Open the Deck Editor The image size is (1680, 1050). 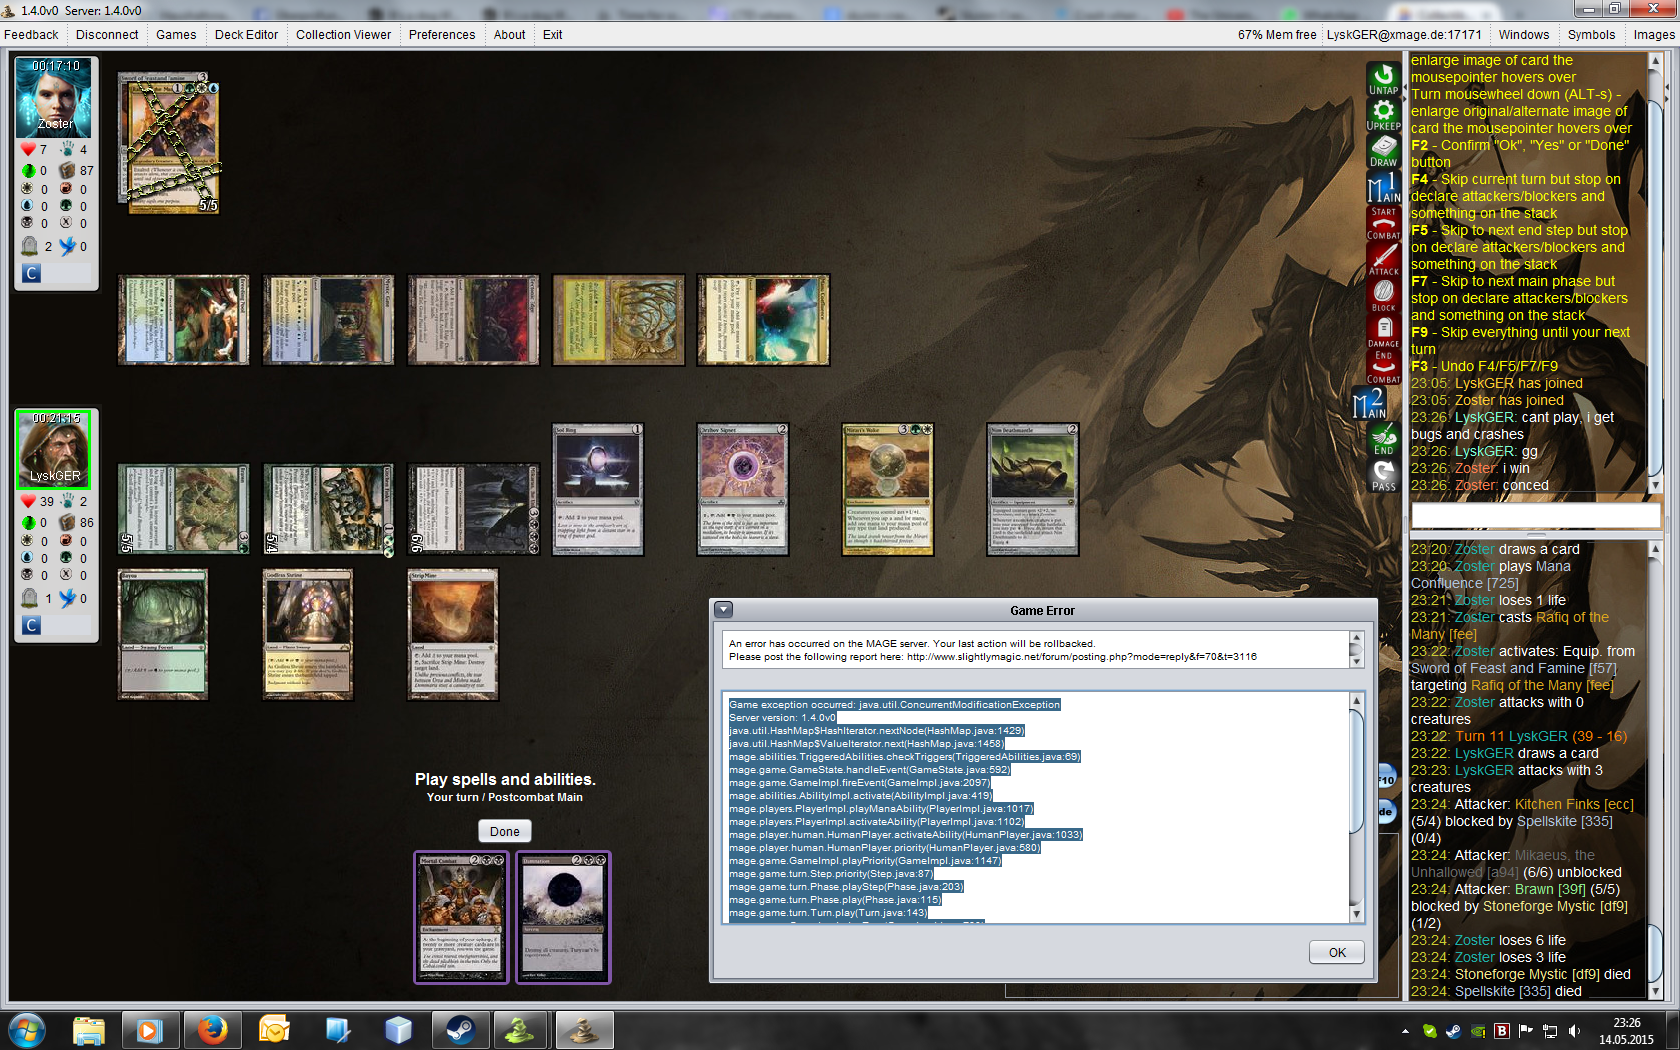[x=246, y=35]
